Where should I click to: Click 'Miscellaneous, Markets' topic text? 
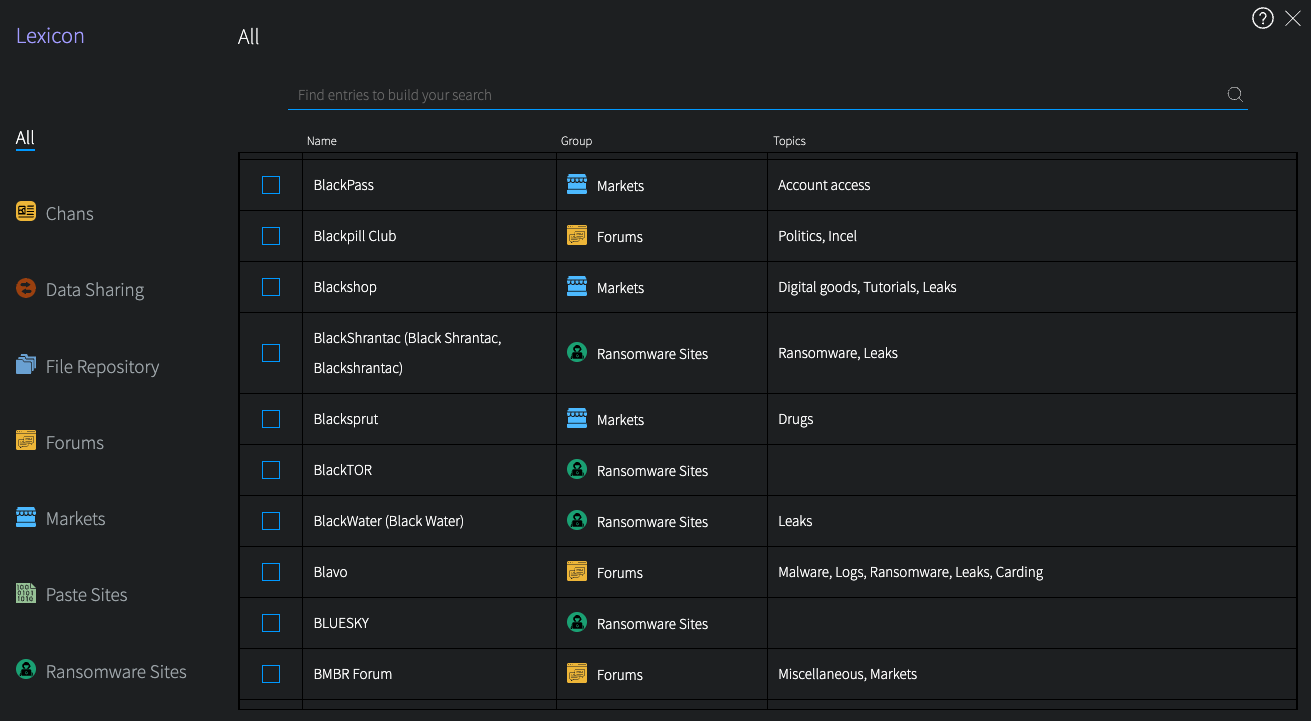pos(848,674)
